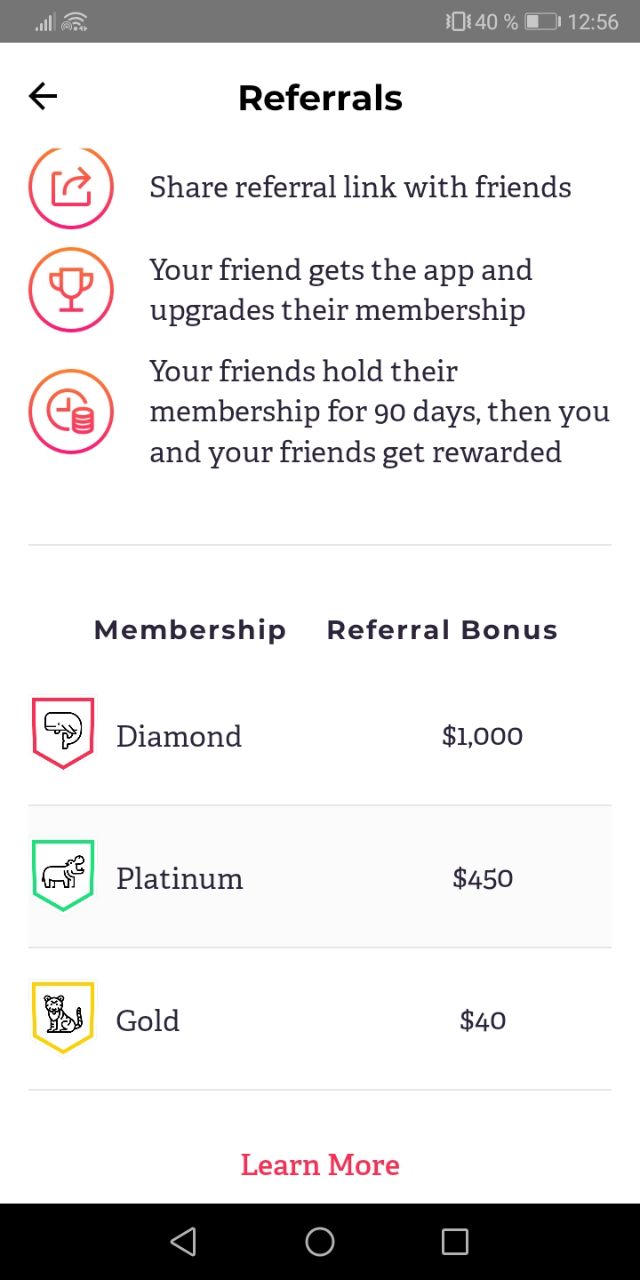Select the Diamond whale badge icon
640x1280 pixels.
63,733
